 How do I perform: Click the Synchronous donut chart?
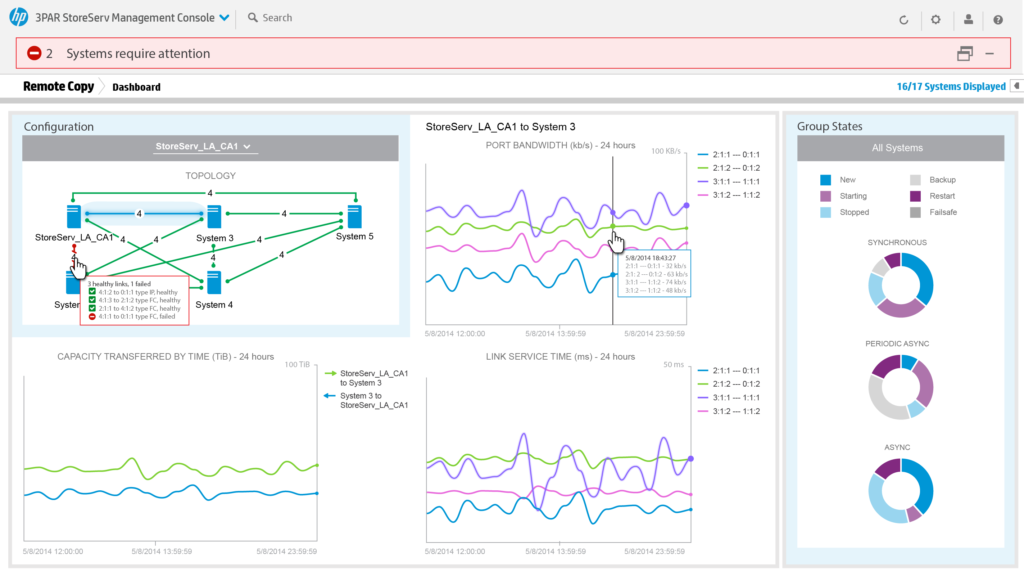[901, 285]
